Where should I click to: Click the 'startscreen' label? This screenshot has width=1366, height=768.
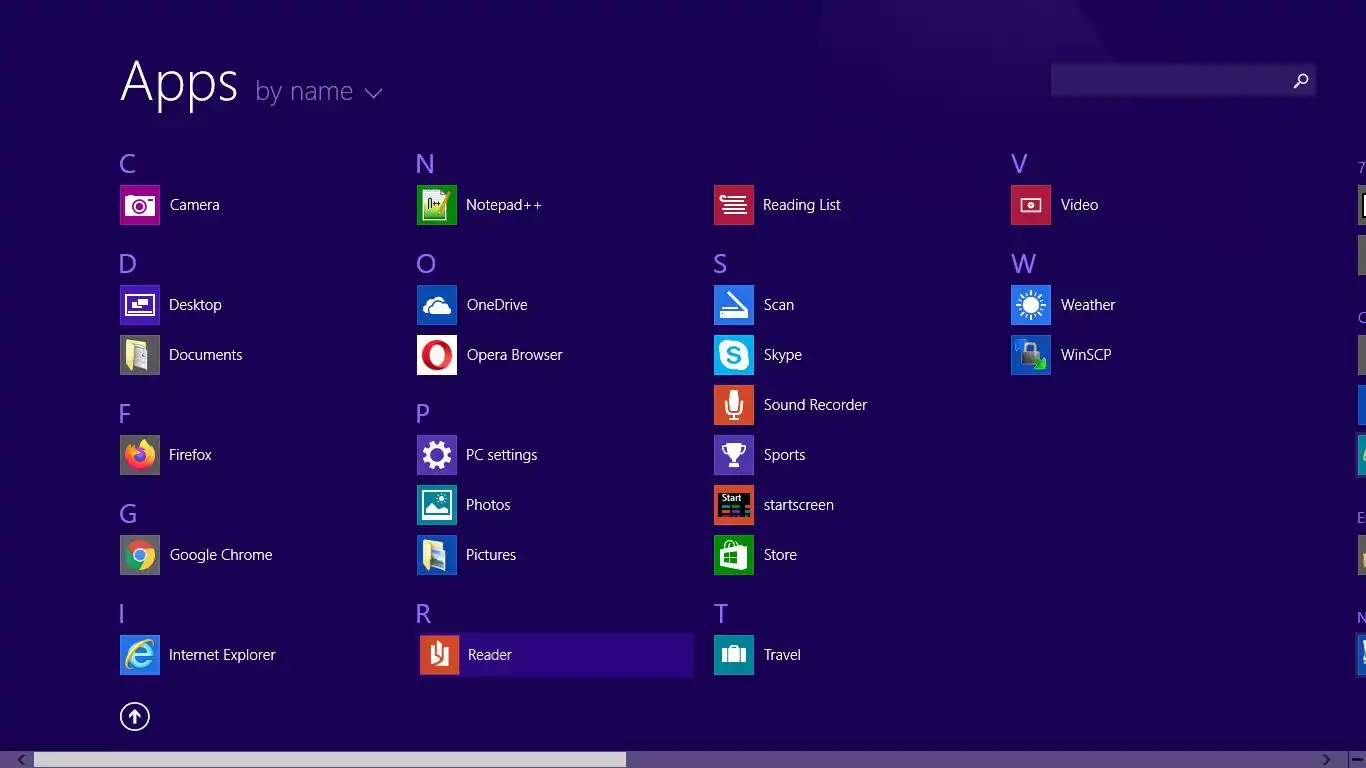click(799, 505)
